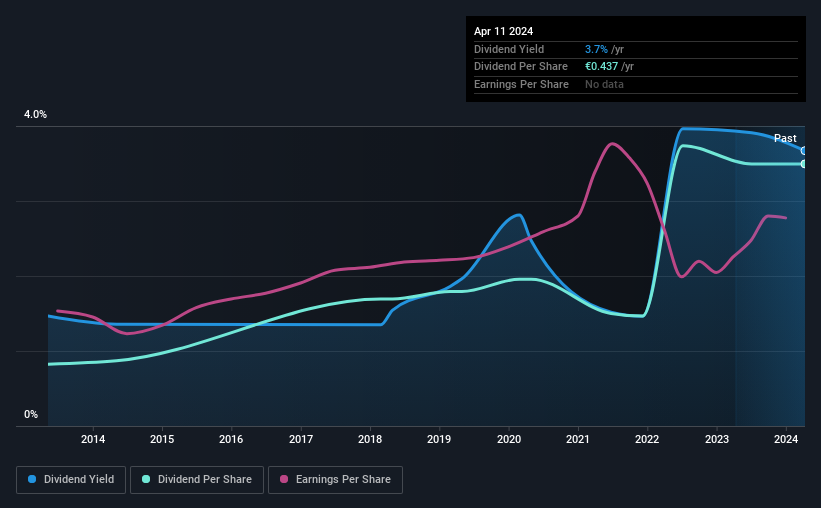Viewport: 821px width, 508px height.
Task: Select the 2022 label on the x-axis
Action: point(647,439)
